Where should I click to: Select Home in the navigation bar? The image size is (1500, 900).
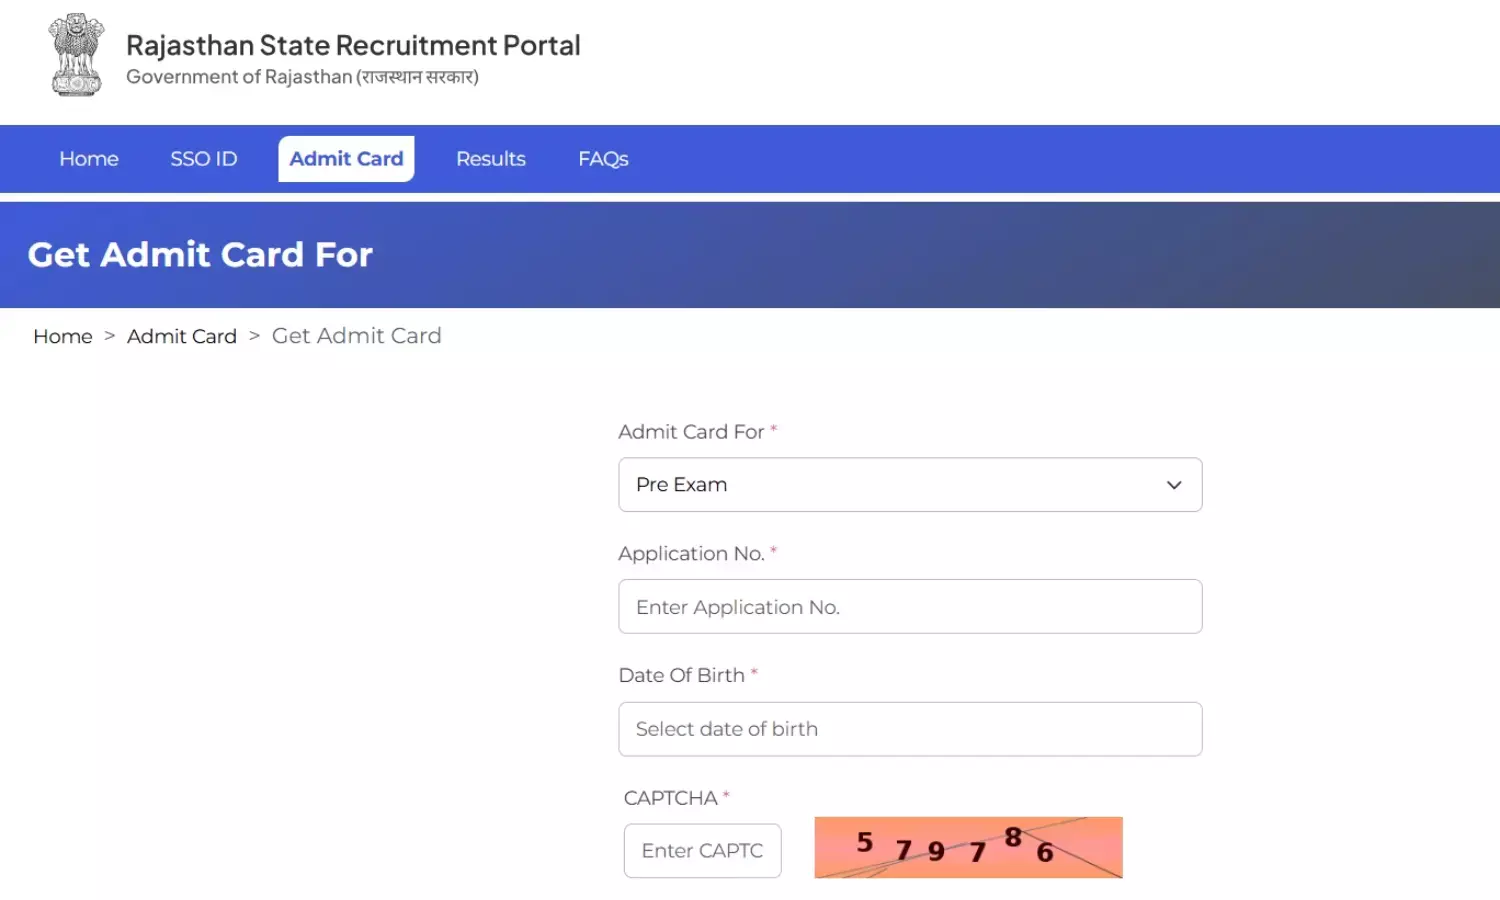pos(88,158)
